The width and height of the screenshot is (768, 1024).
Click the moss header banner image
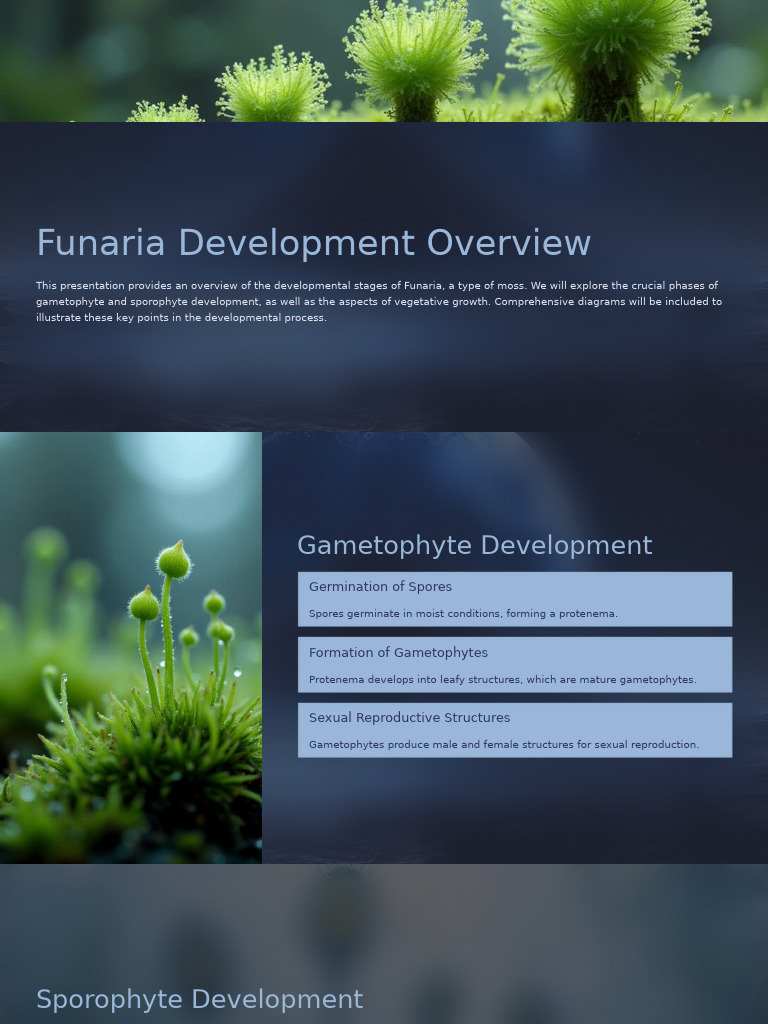tap(384, 61)
